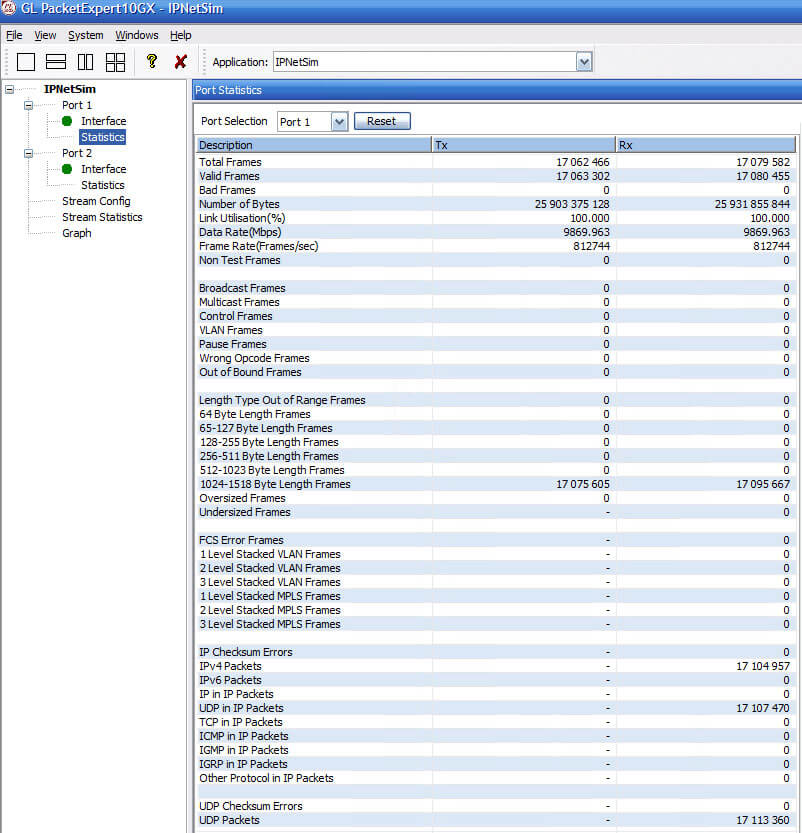Click the Frame Rate(Frames/sec) row label
Image resolution: width=802 pixels, height=833 pixels.
tap(259, 246)
